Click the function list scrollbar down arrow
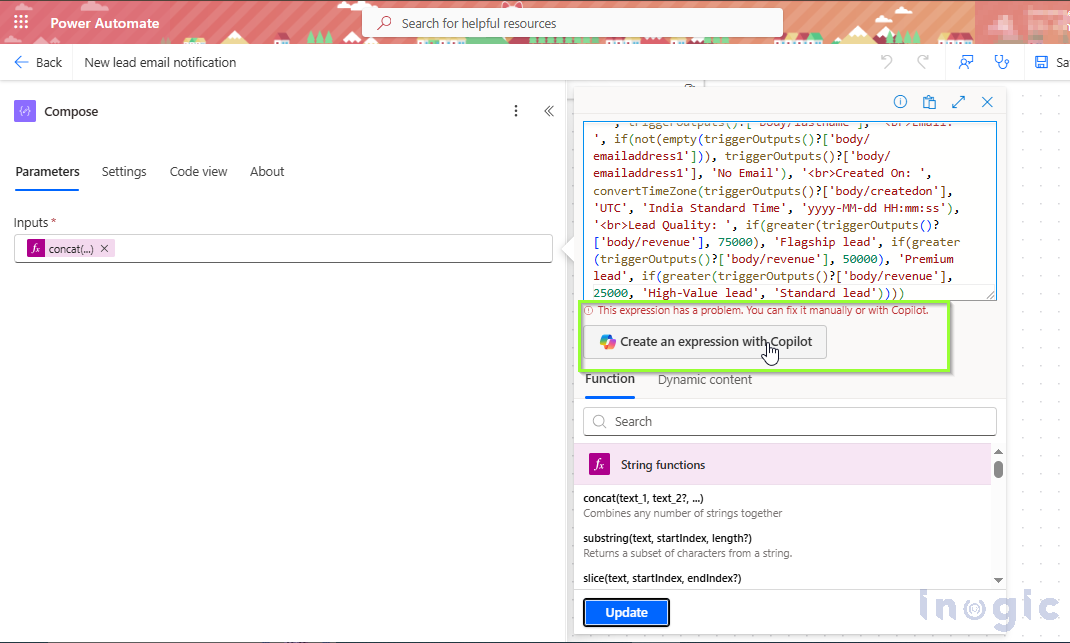Image resolution: width=1070 pixels, height=643 pixels. 998,580
